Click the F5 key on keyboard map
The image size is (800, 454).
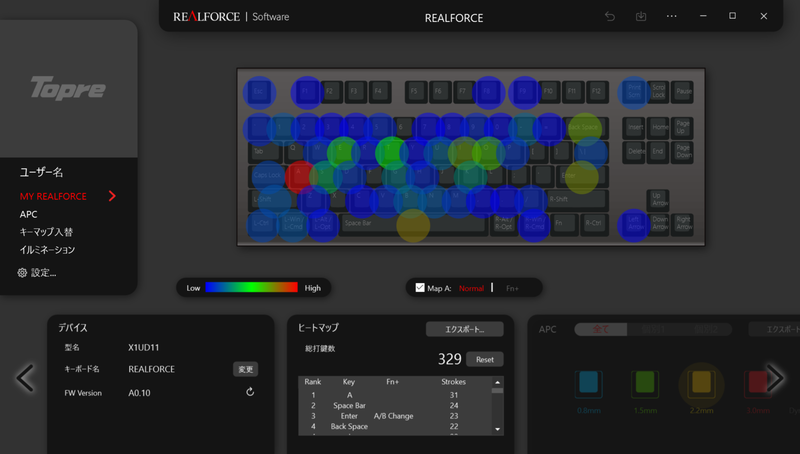[x=415, y=92]
